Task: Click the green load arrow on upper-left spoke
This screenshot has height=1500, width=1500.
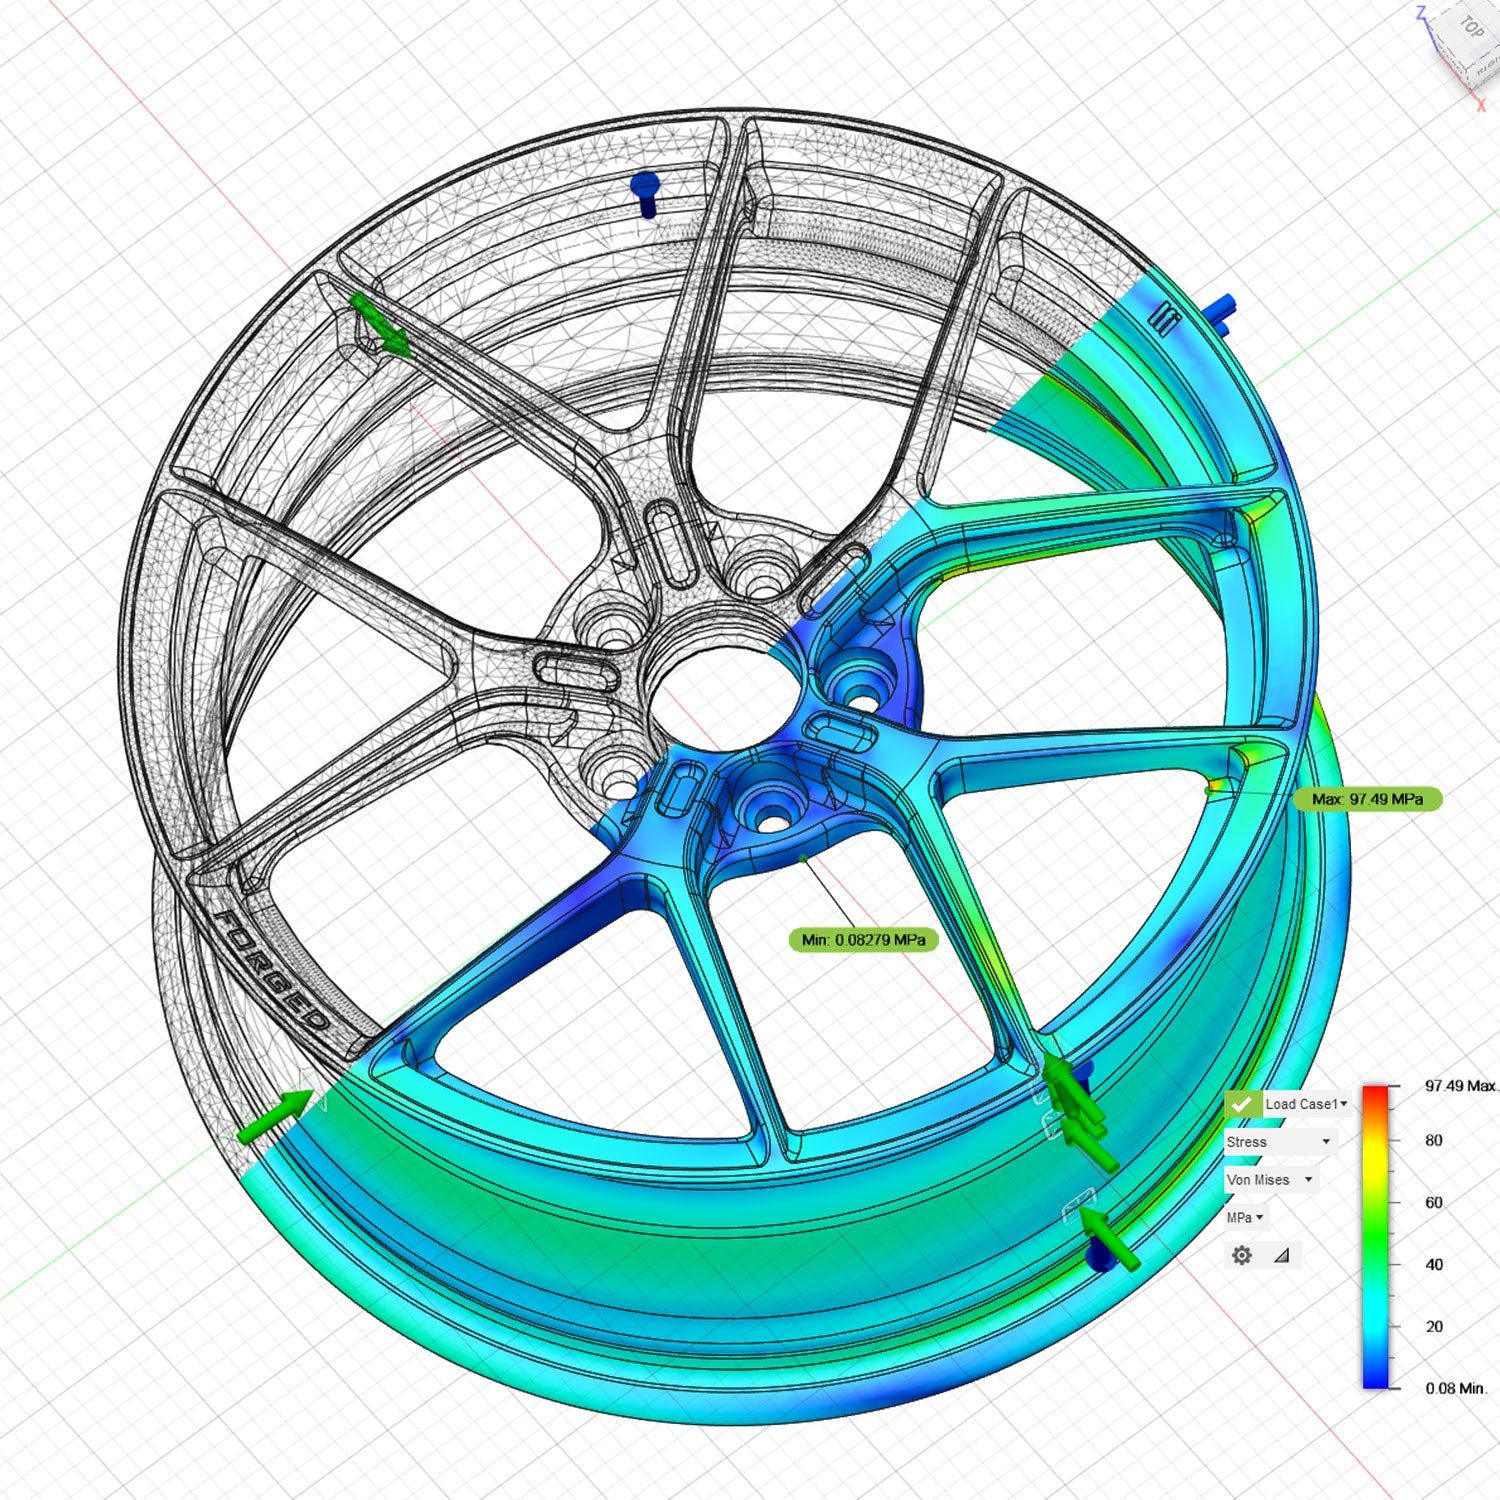Action: point(381,325)
